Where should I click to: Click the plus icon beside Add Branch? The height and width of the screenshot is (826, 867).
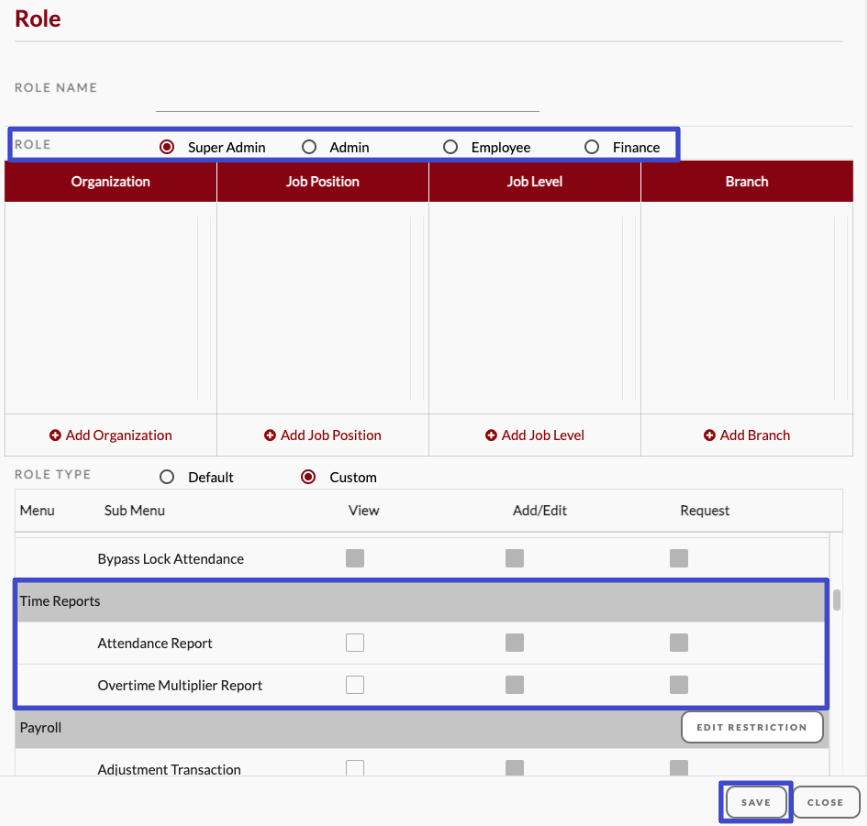pos(709,436)
